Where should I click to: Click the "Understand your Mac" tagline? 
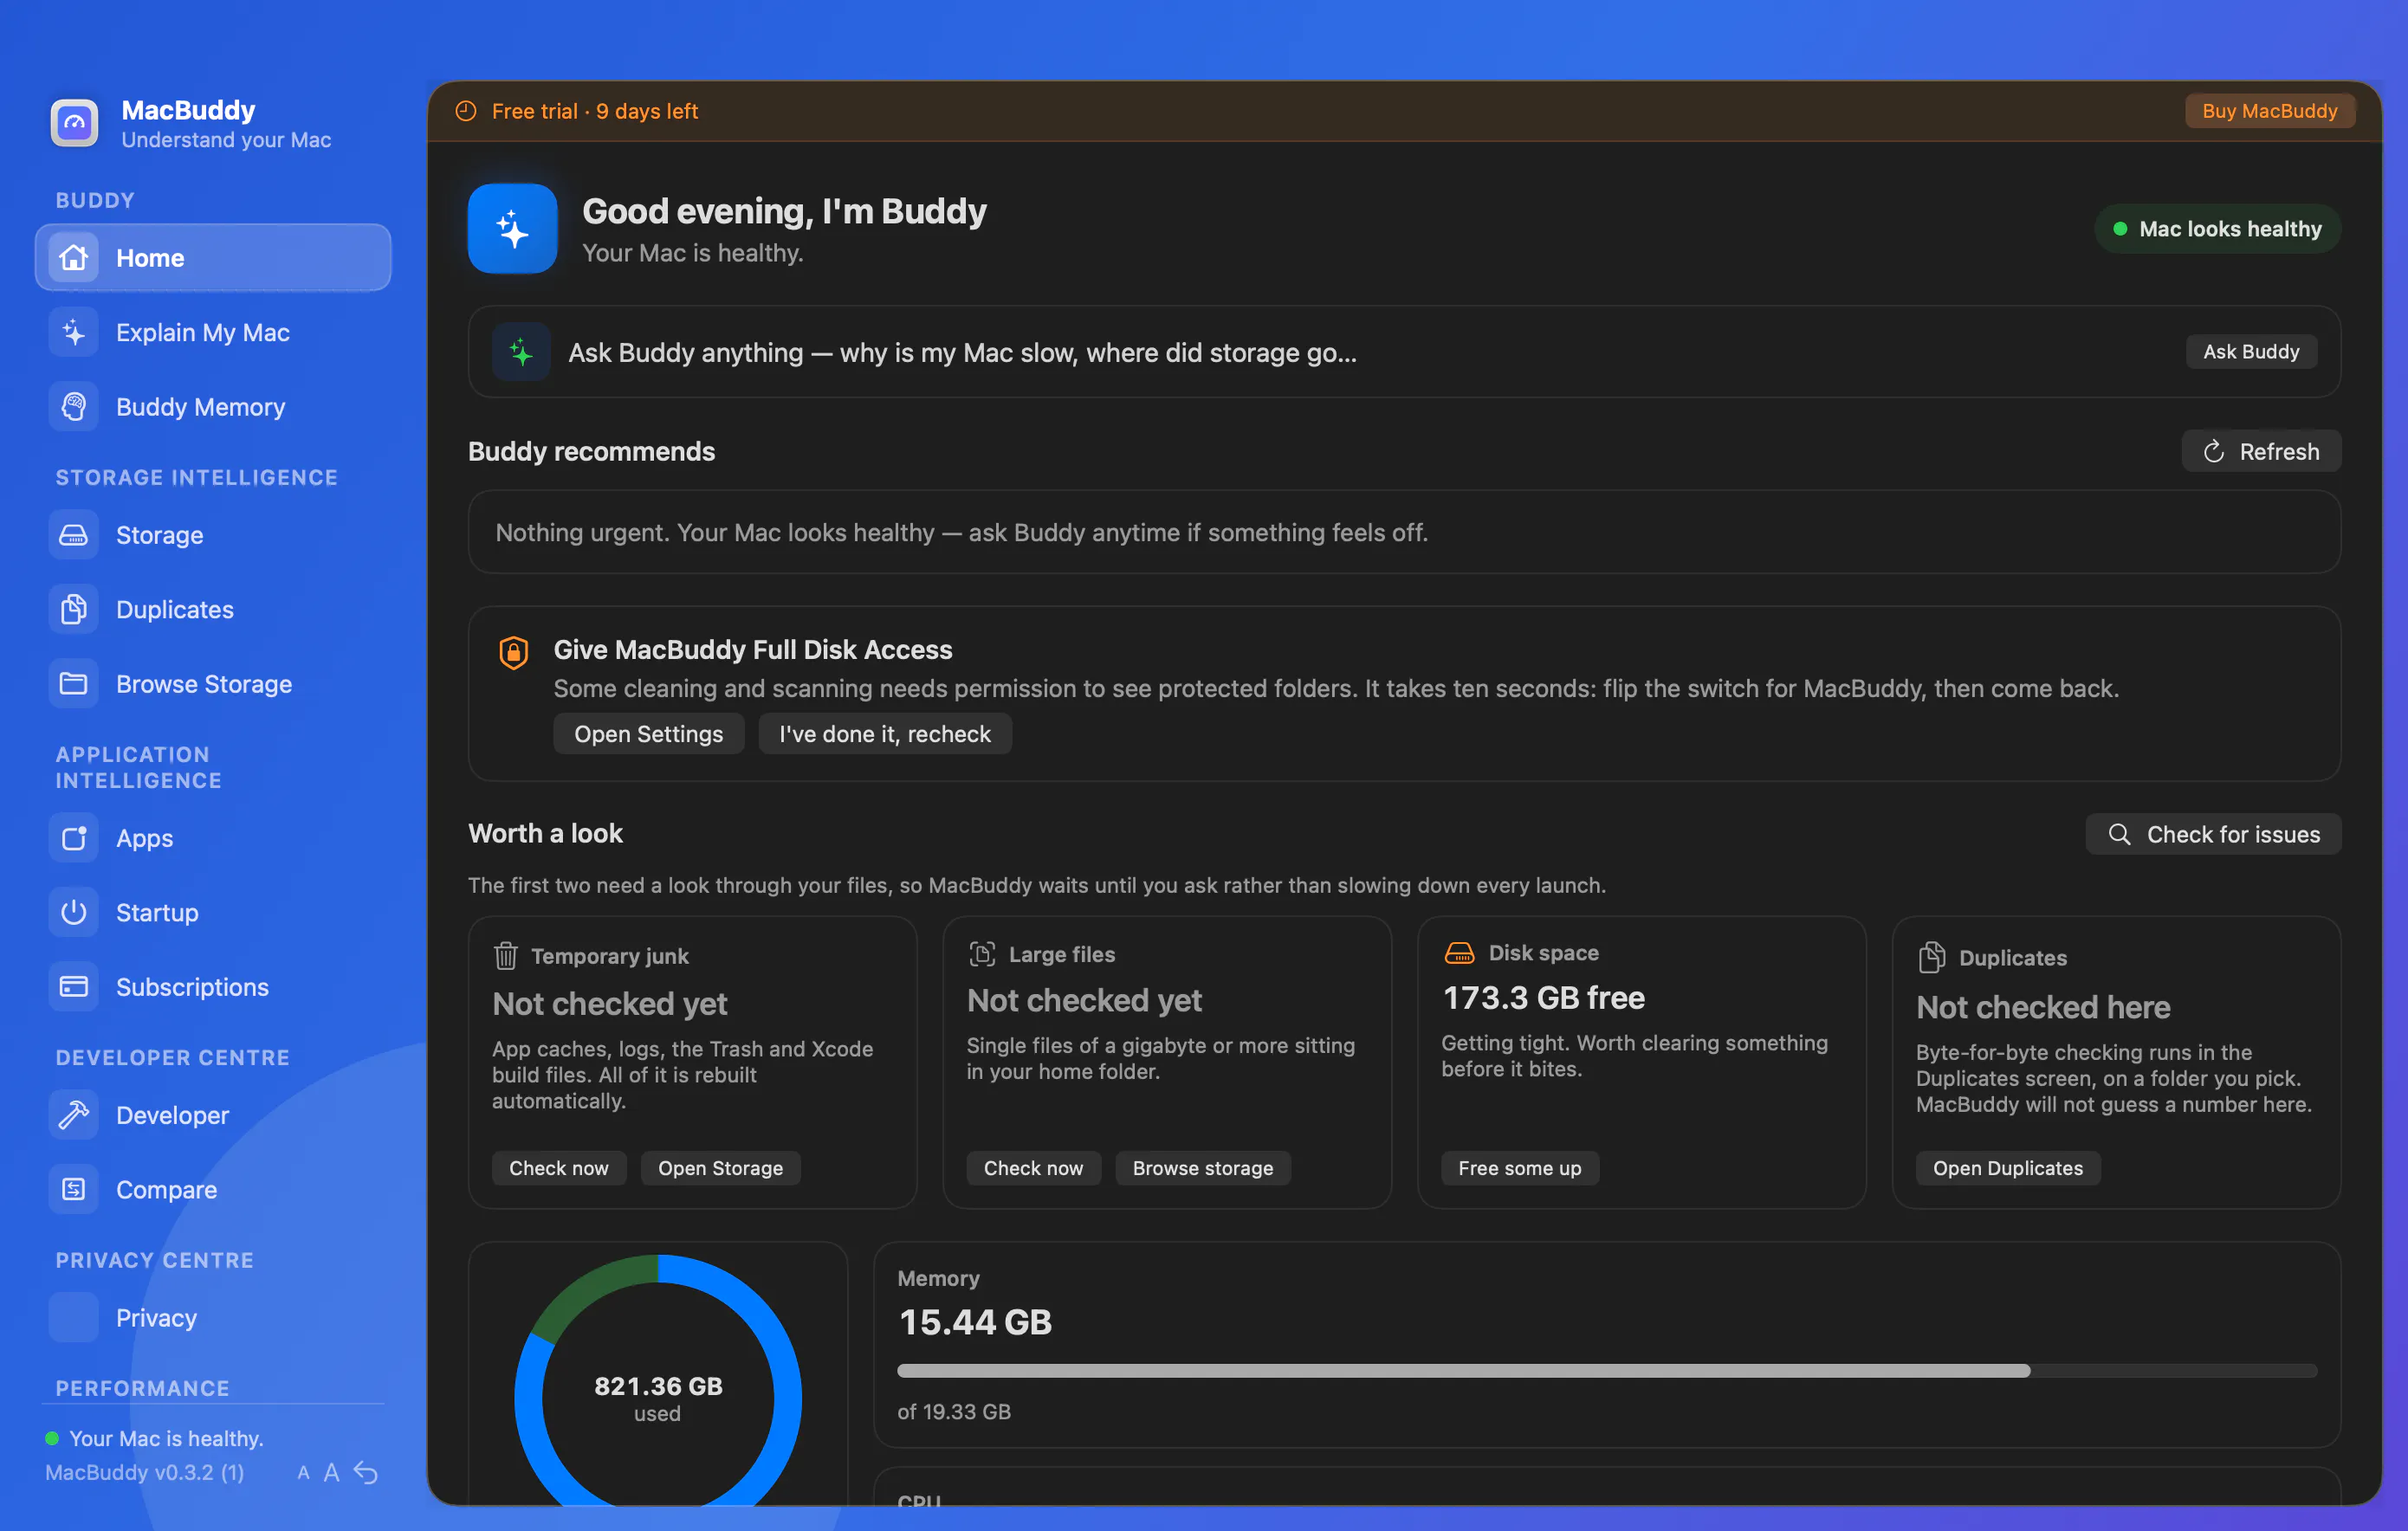(x=226, y=140)
